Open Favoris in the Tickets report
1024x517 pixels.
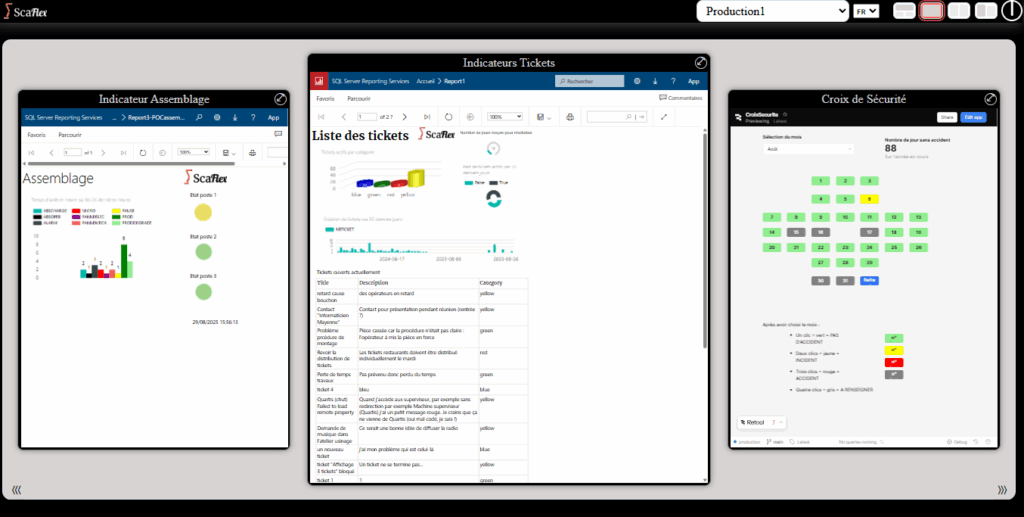pos(326,99)
